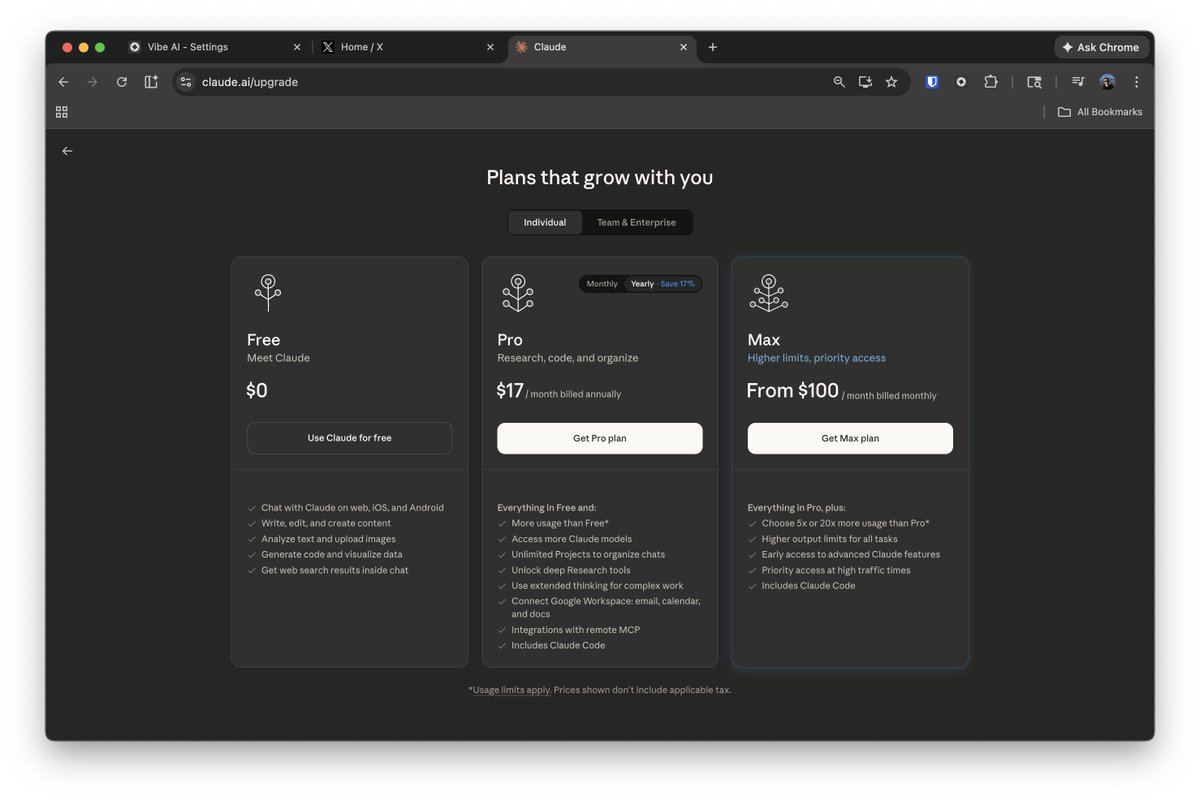The image size is (1200, 801).
Task: Open the Extensions puzzle piece menu
Action: pos(991,82)
